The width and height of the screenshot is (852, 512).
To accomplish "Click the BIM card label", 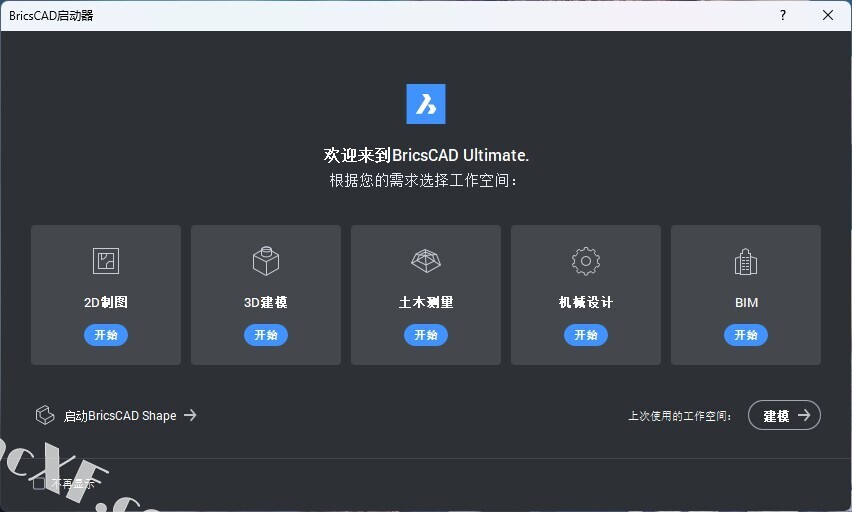I will (746, 303).
